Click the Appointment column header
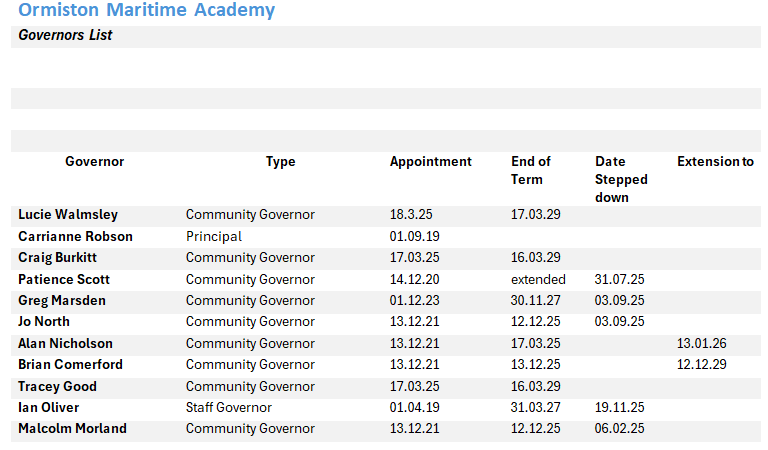Screen dimensions: 768x450 coord(430,162)
